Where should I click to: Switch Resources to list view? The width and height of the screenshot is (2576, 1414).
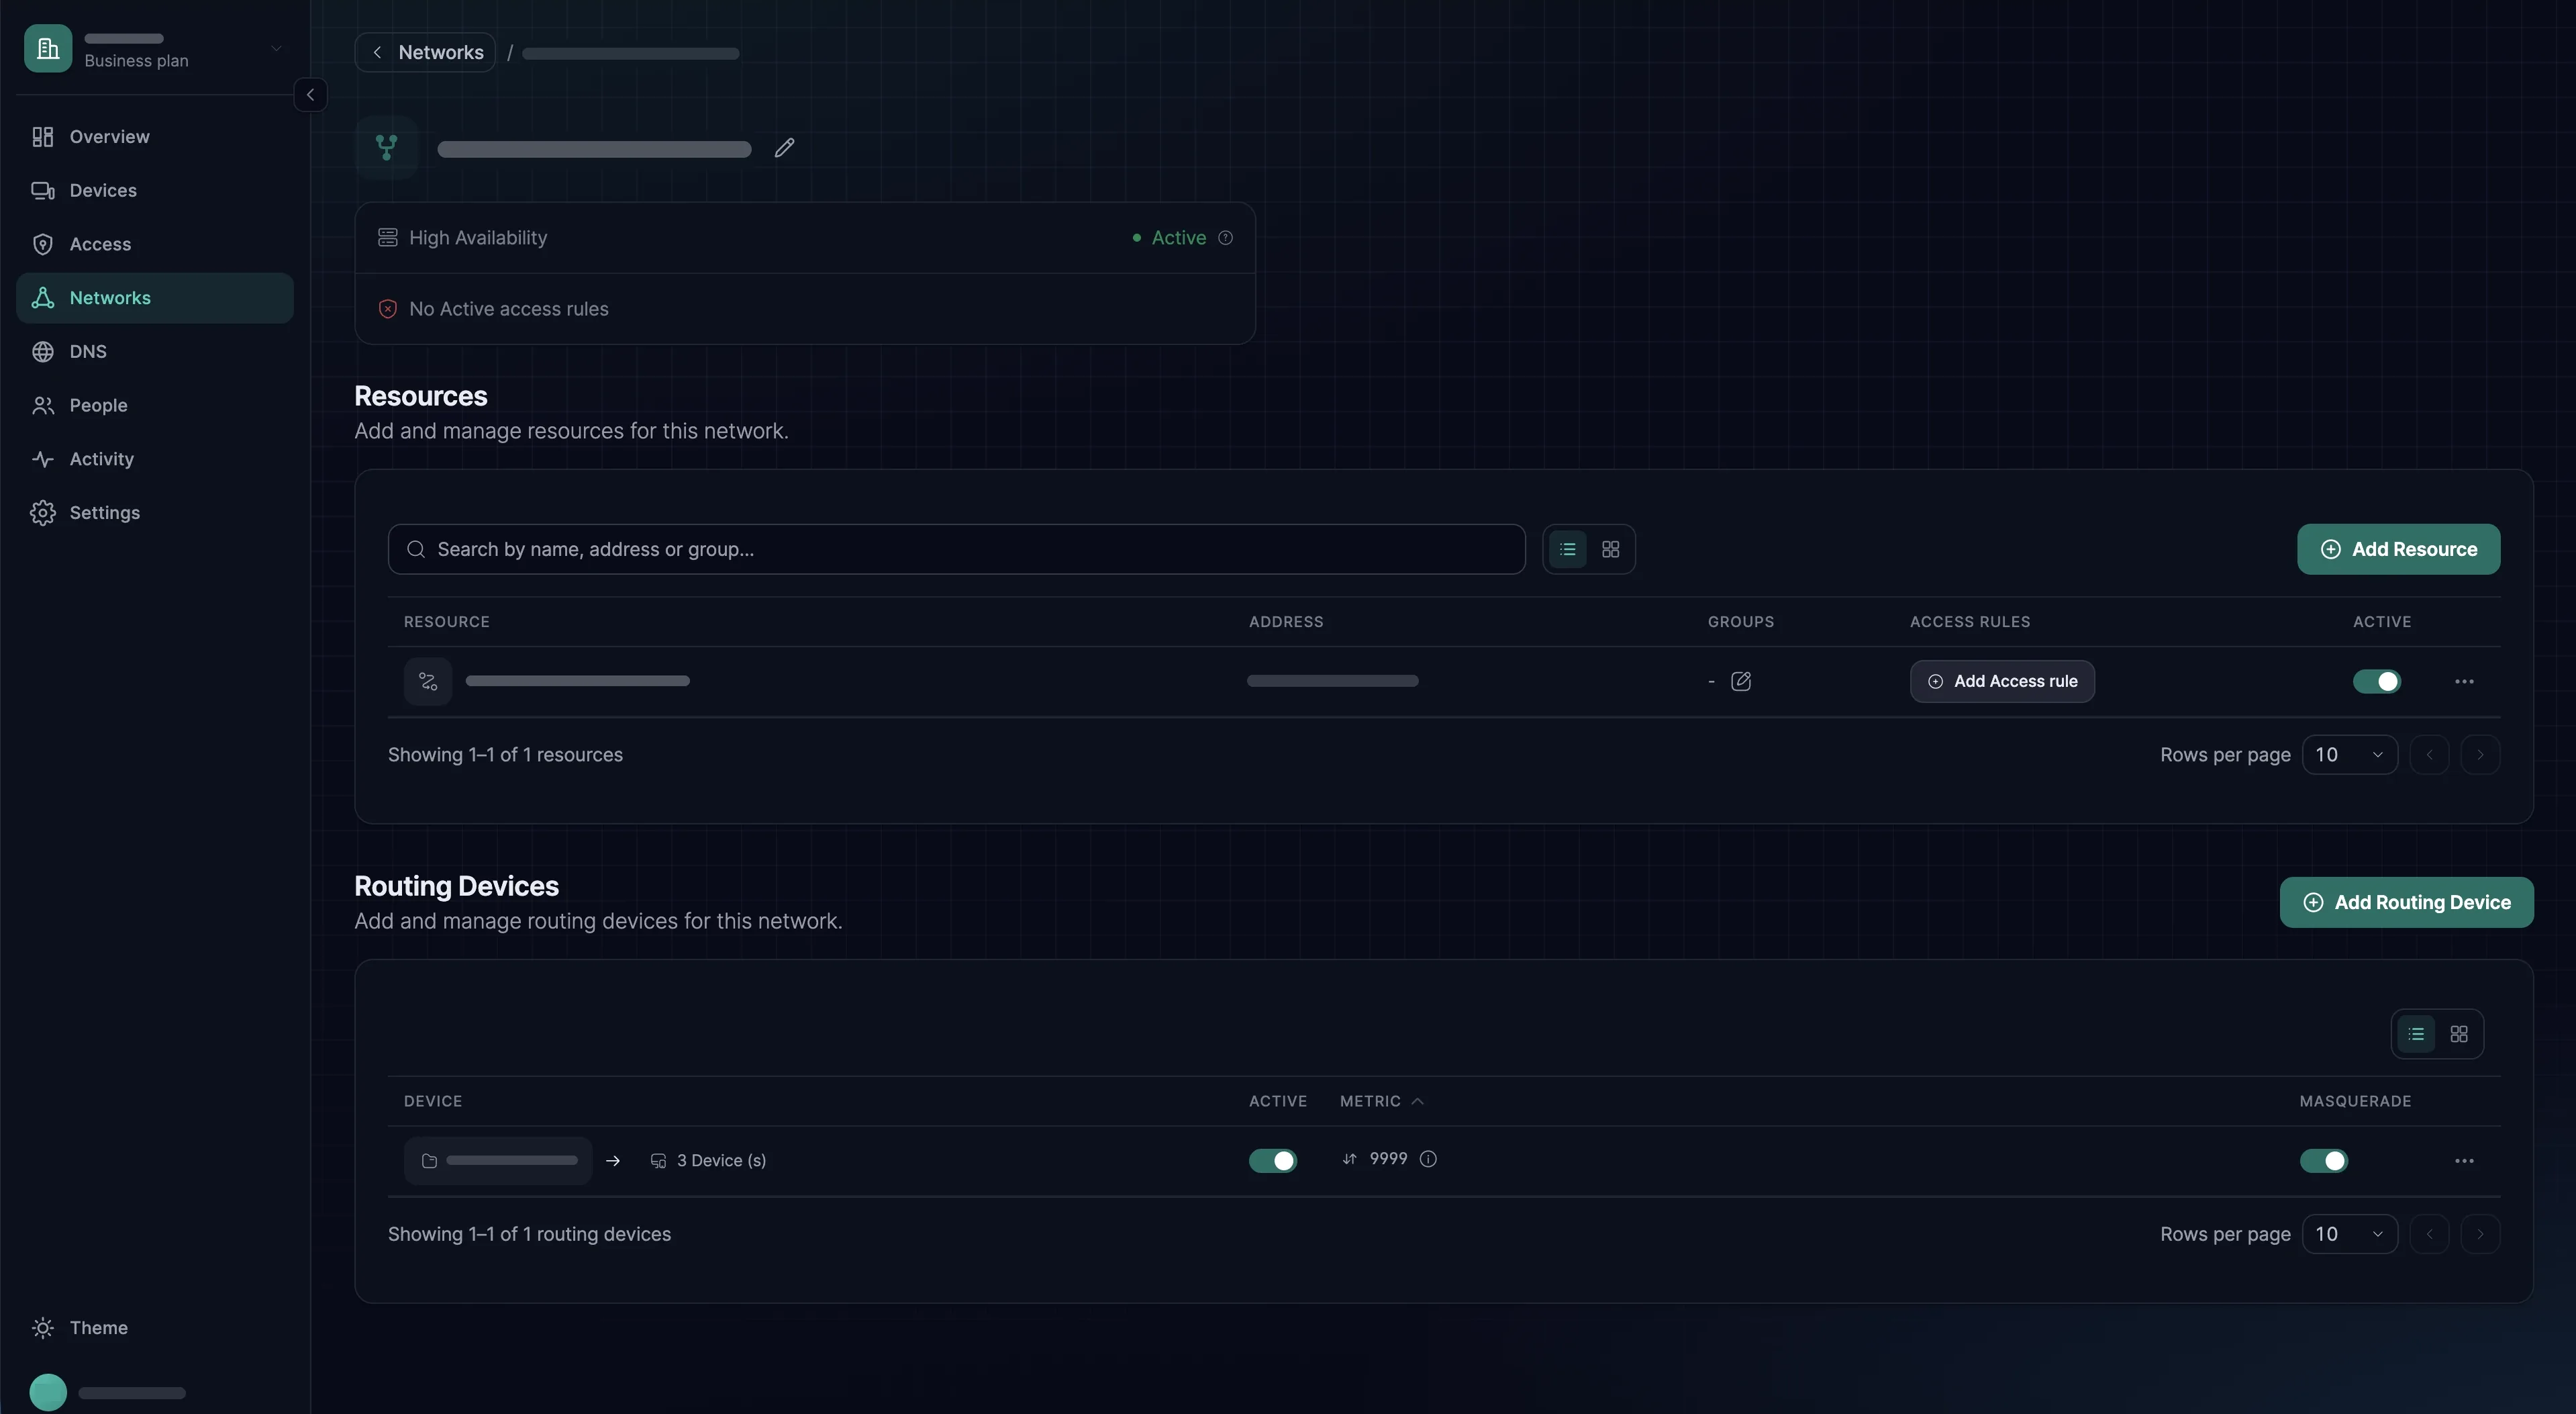tap(1567, 549)
